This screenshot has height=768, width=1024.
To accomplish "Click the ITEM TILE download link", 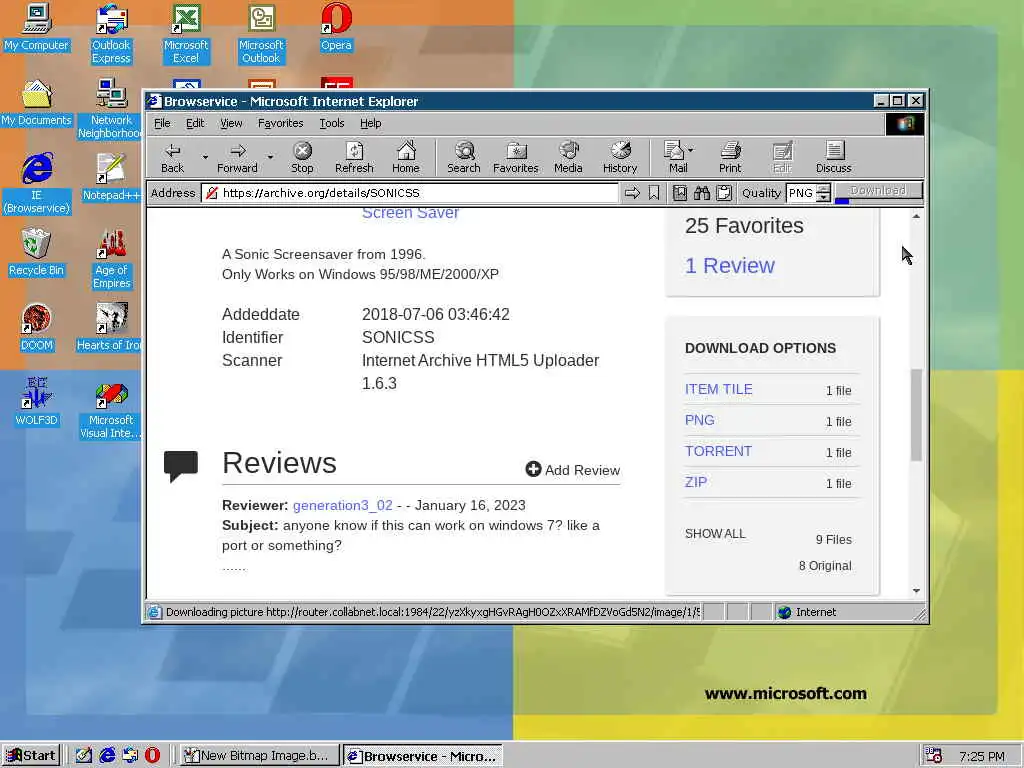I will coord(718,389).
